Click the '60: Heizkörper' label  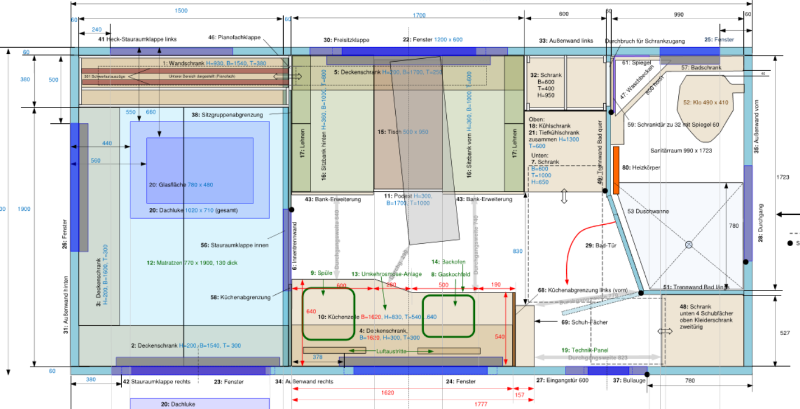[x=641, y=167]
